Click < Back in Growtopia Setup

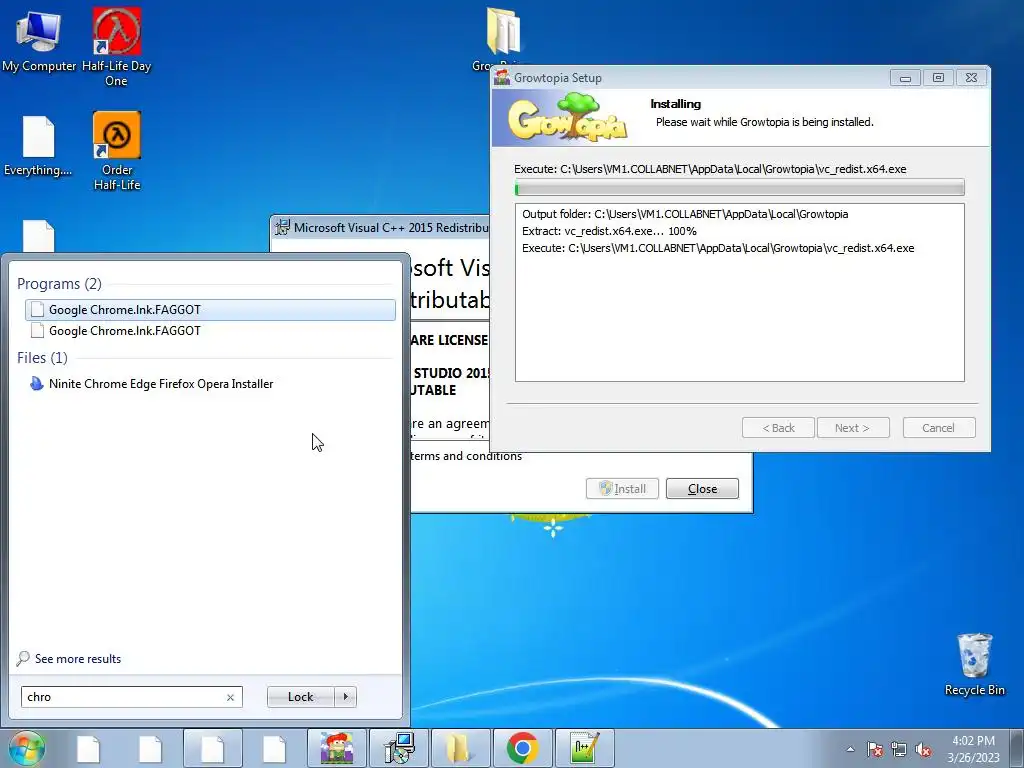coord(778,428)
